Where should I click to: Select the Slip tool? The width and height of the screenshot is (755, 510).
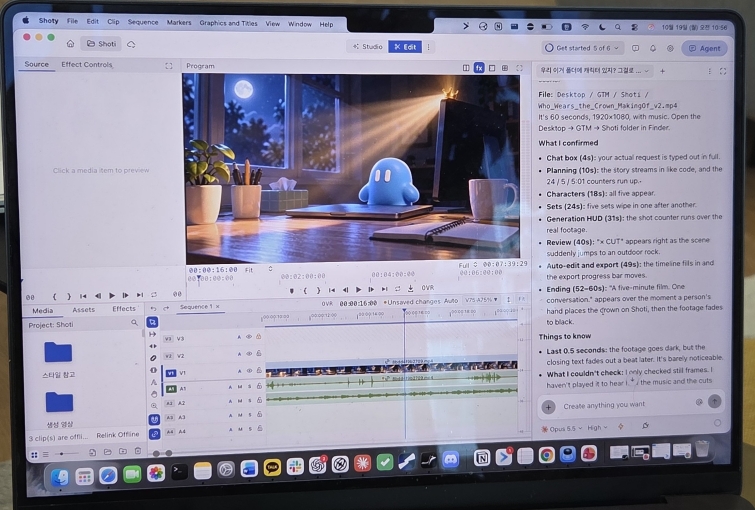(x=153, y=370)
